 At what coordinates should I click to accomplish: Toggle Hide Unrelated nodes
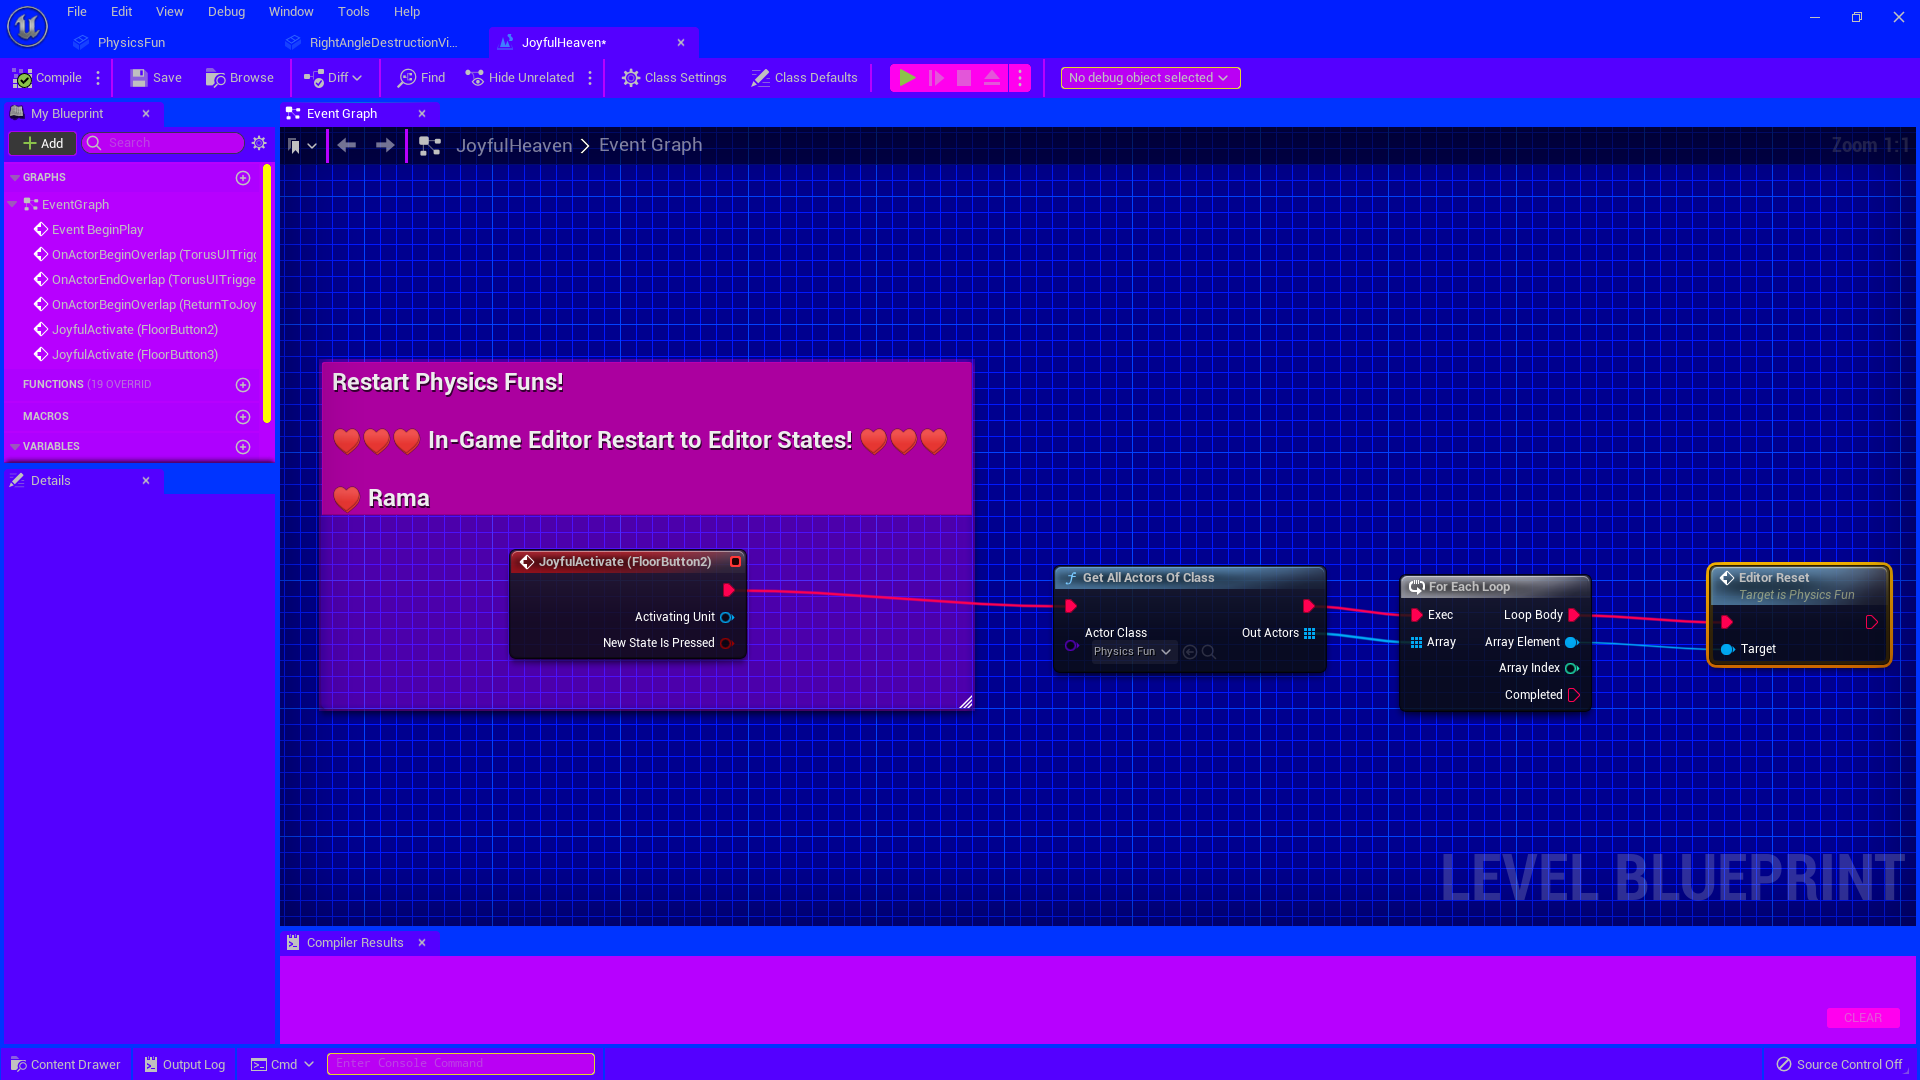click(x=520, y=77)
